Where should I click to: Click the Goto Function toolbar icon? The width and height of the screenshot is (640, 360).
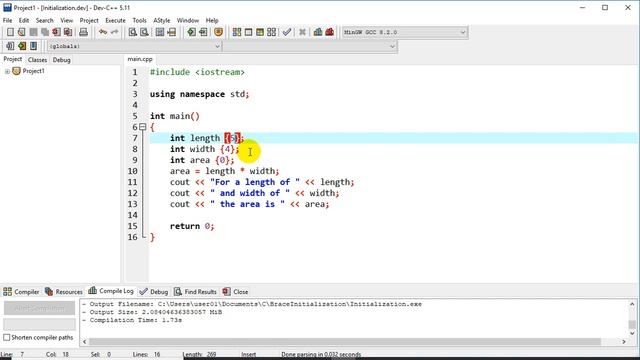coord(160,32)
